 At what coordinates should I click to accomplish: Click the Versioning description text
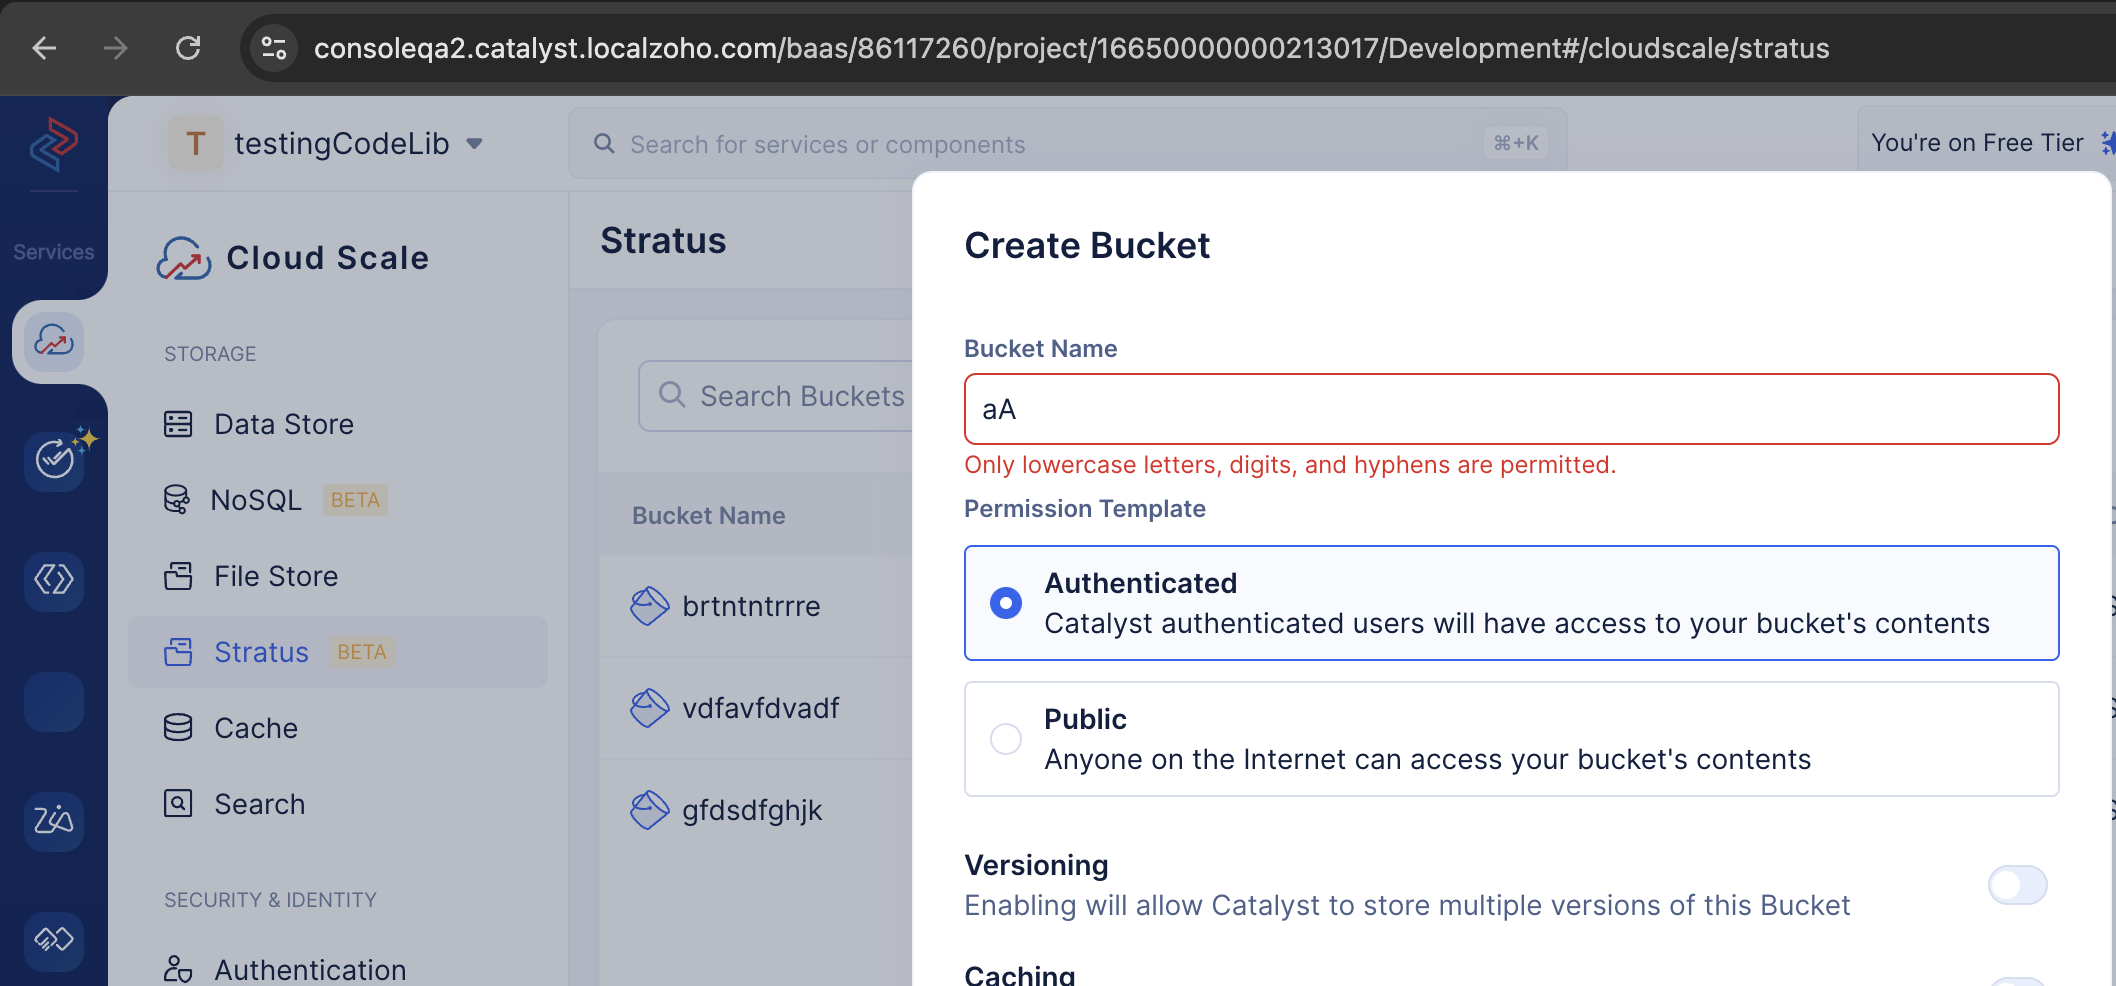click(x=1407, y=905)
